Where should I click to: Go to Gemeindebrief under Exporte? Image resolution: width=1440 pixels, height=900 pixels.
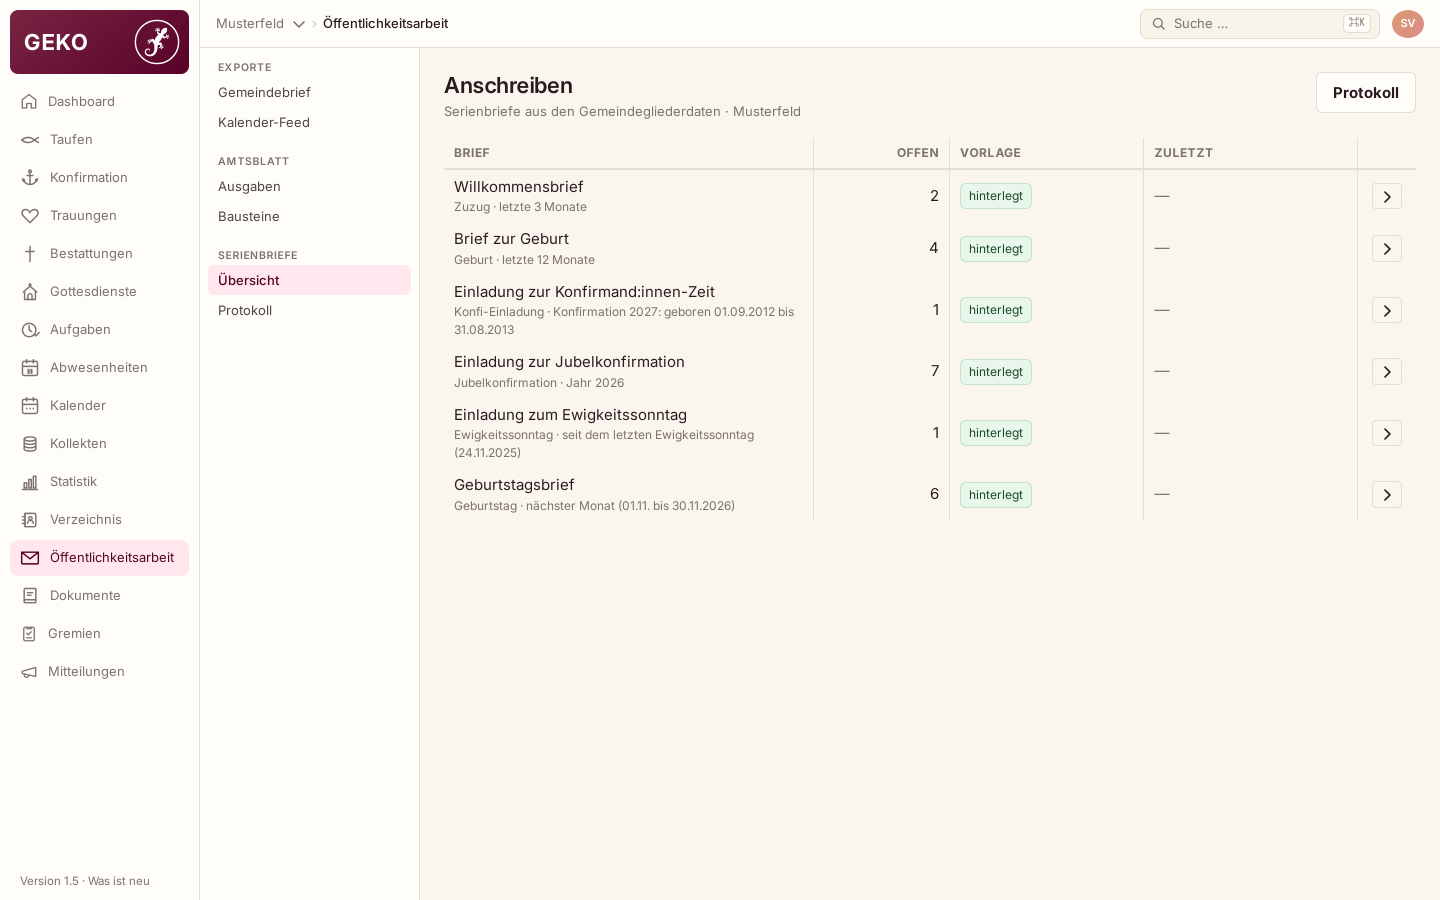(264, 92)
